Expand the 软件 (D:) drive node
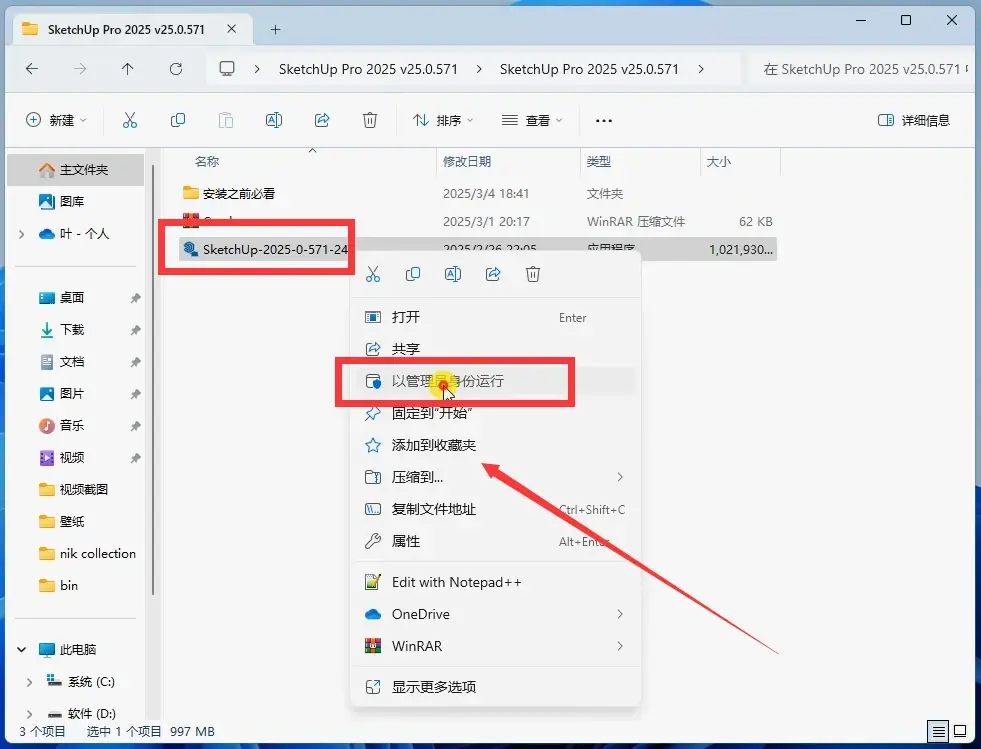The image size is (981, 749). [29, 714]
